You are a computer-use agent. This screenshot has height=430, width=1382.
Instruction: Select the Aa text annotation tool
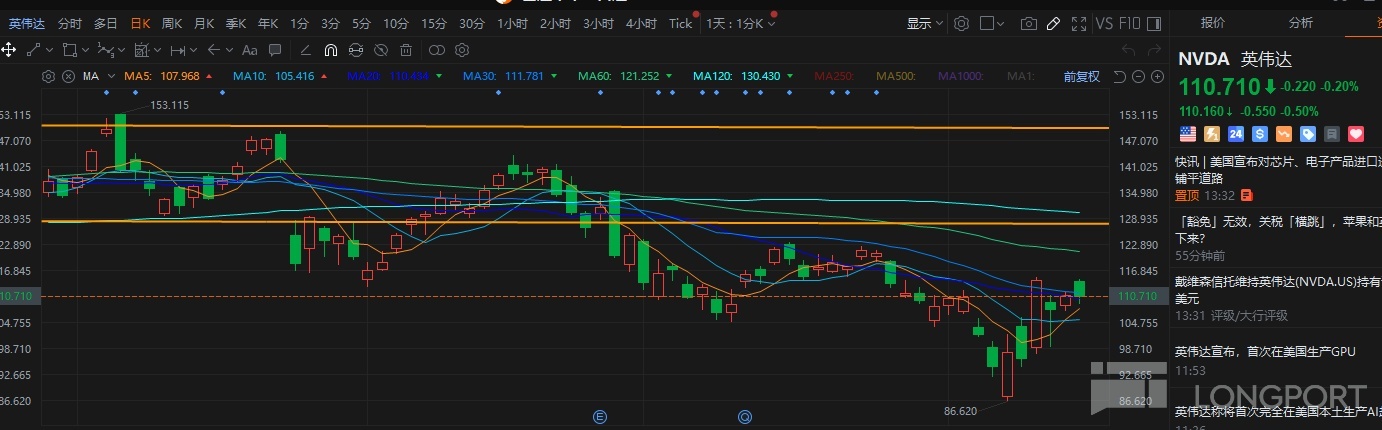249,50
